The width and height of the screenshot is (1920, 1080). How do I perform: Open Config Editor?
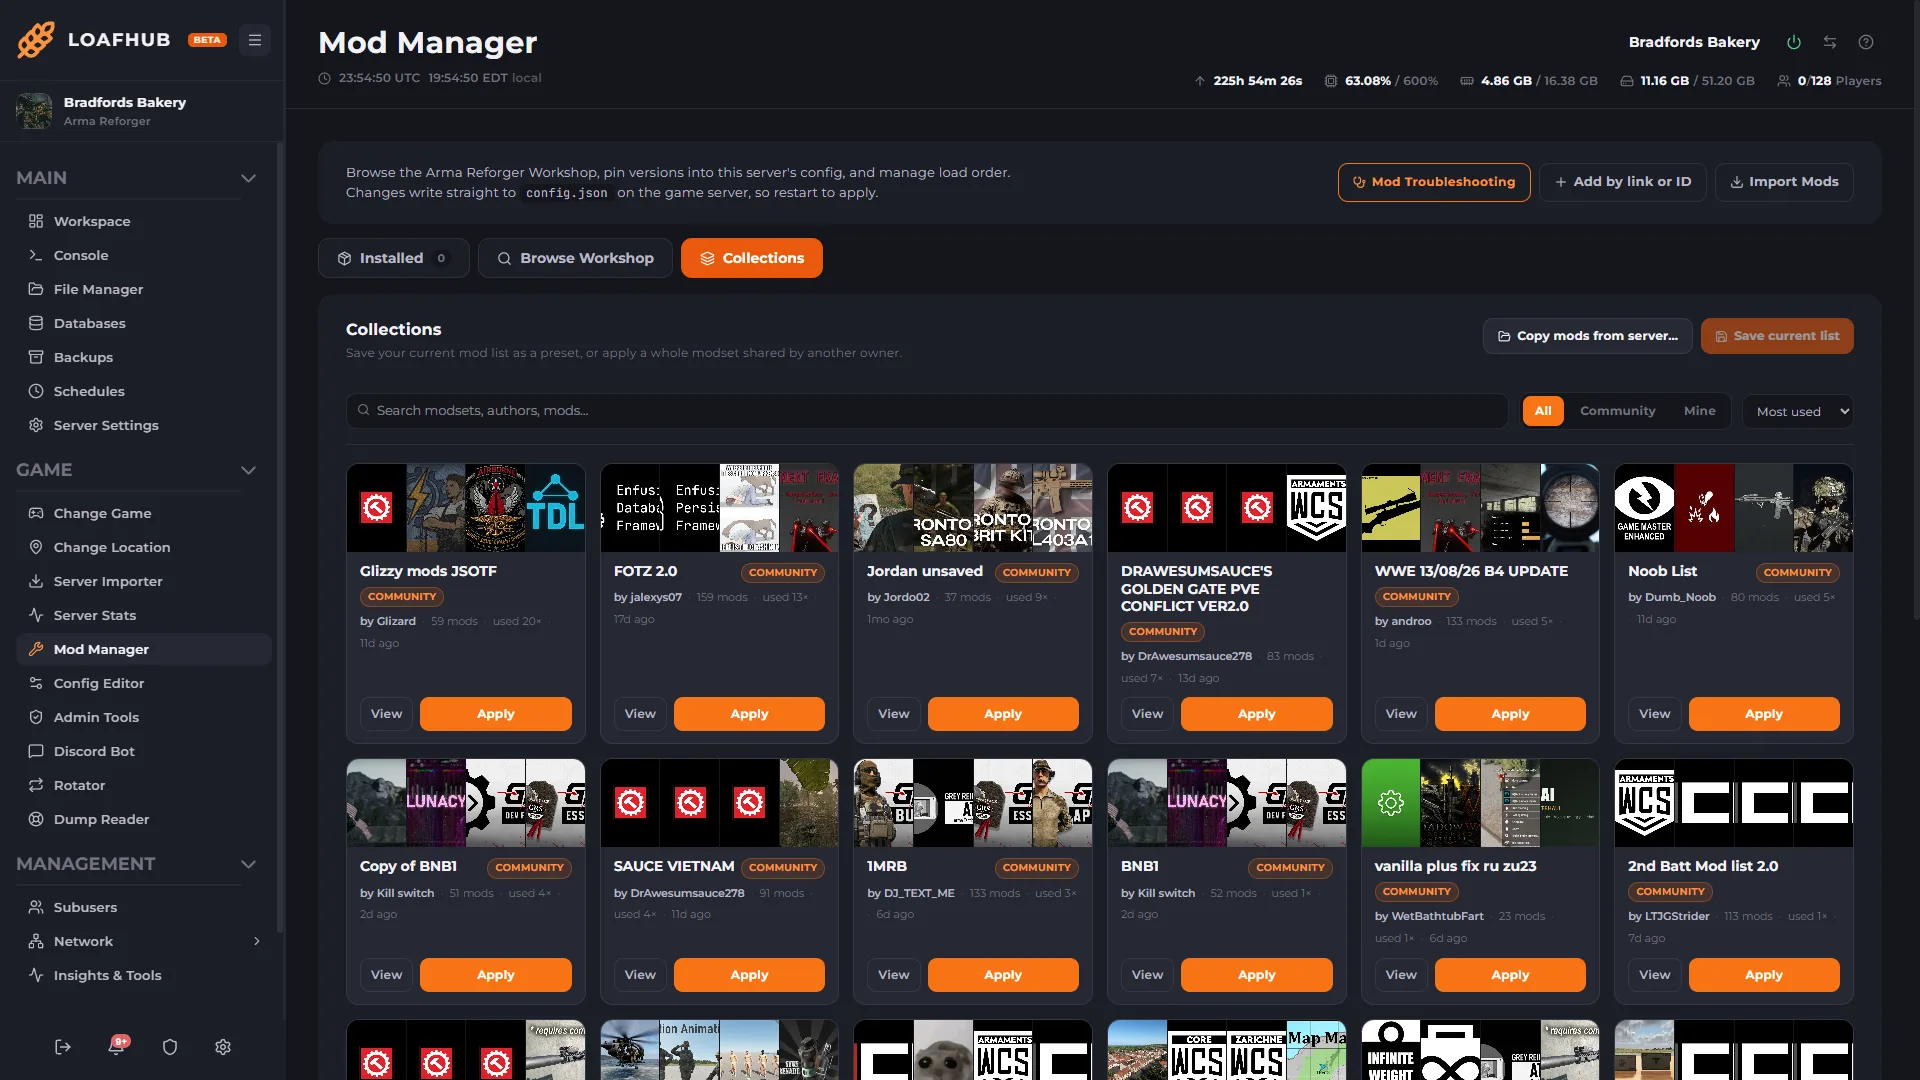144,683
